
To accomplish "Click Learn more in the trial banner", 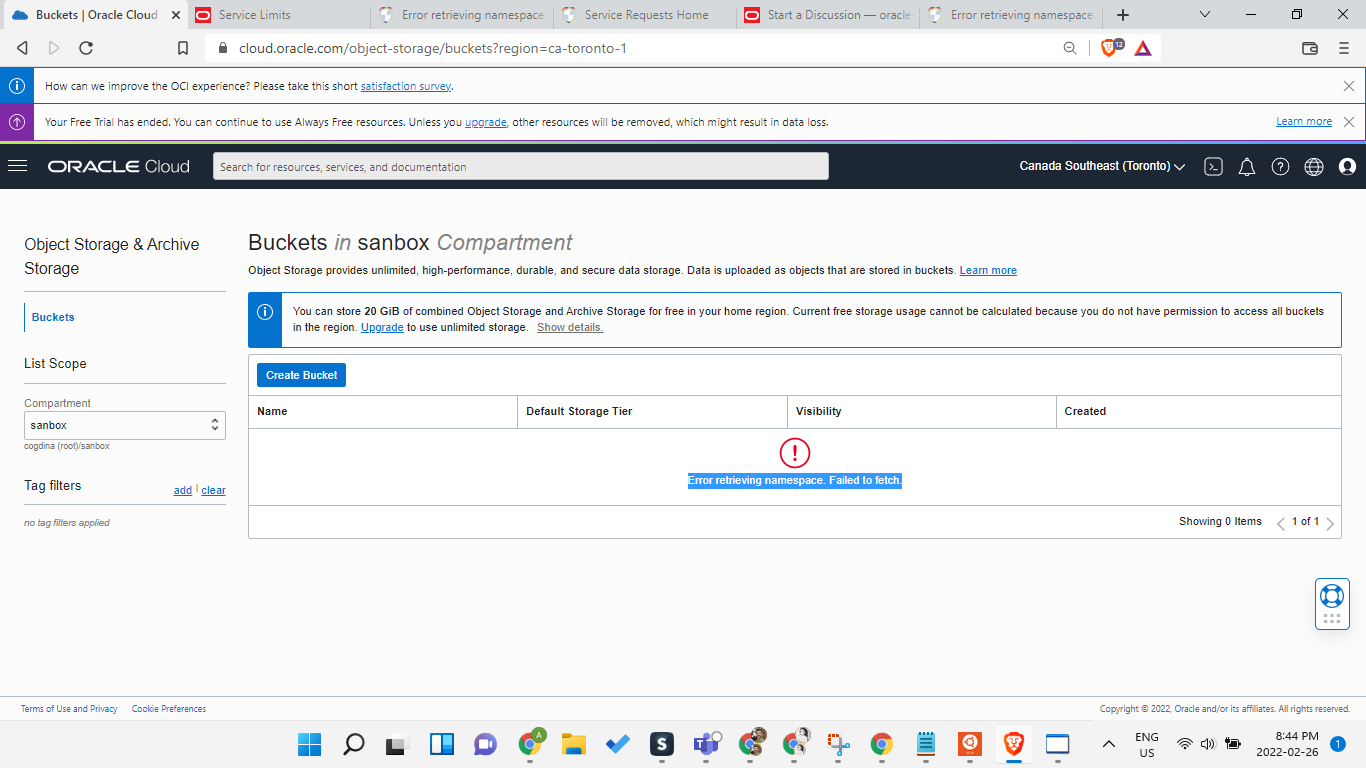I will pyautogui.click(x=1304, y=122).
